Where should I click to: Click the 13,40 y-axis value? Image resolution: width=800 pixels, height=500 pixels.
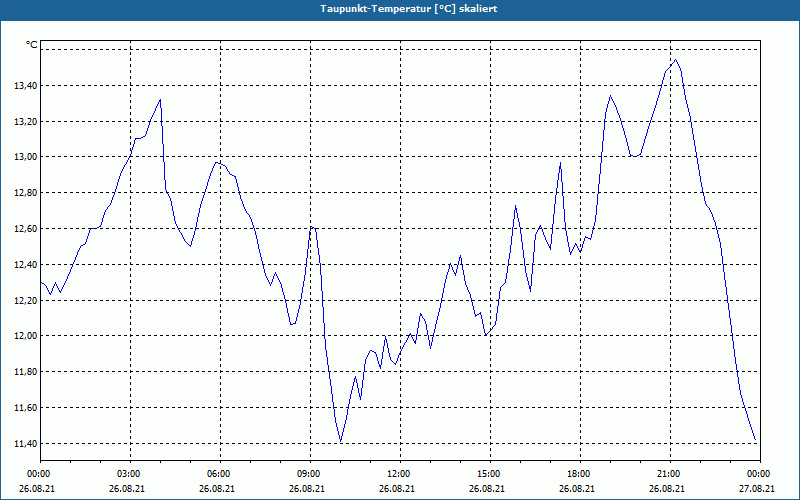click(25, 86)
